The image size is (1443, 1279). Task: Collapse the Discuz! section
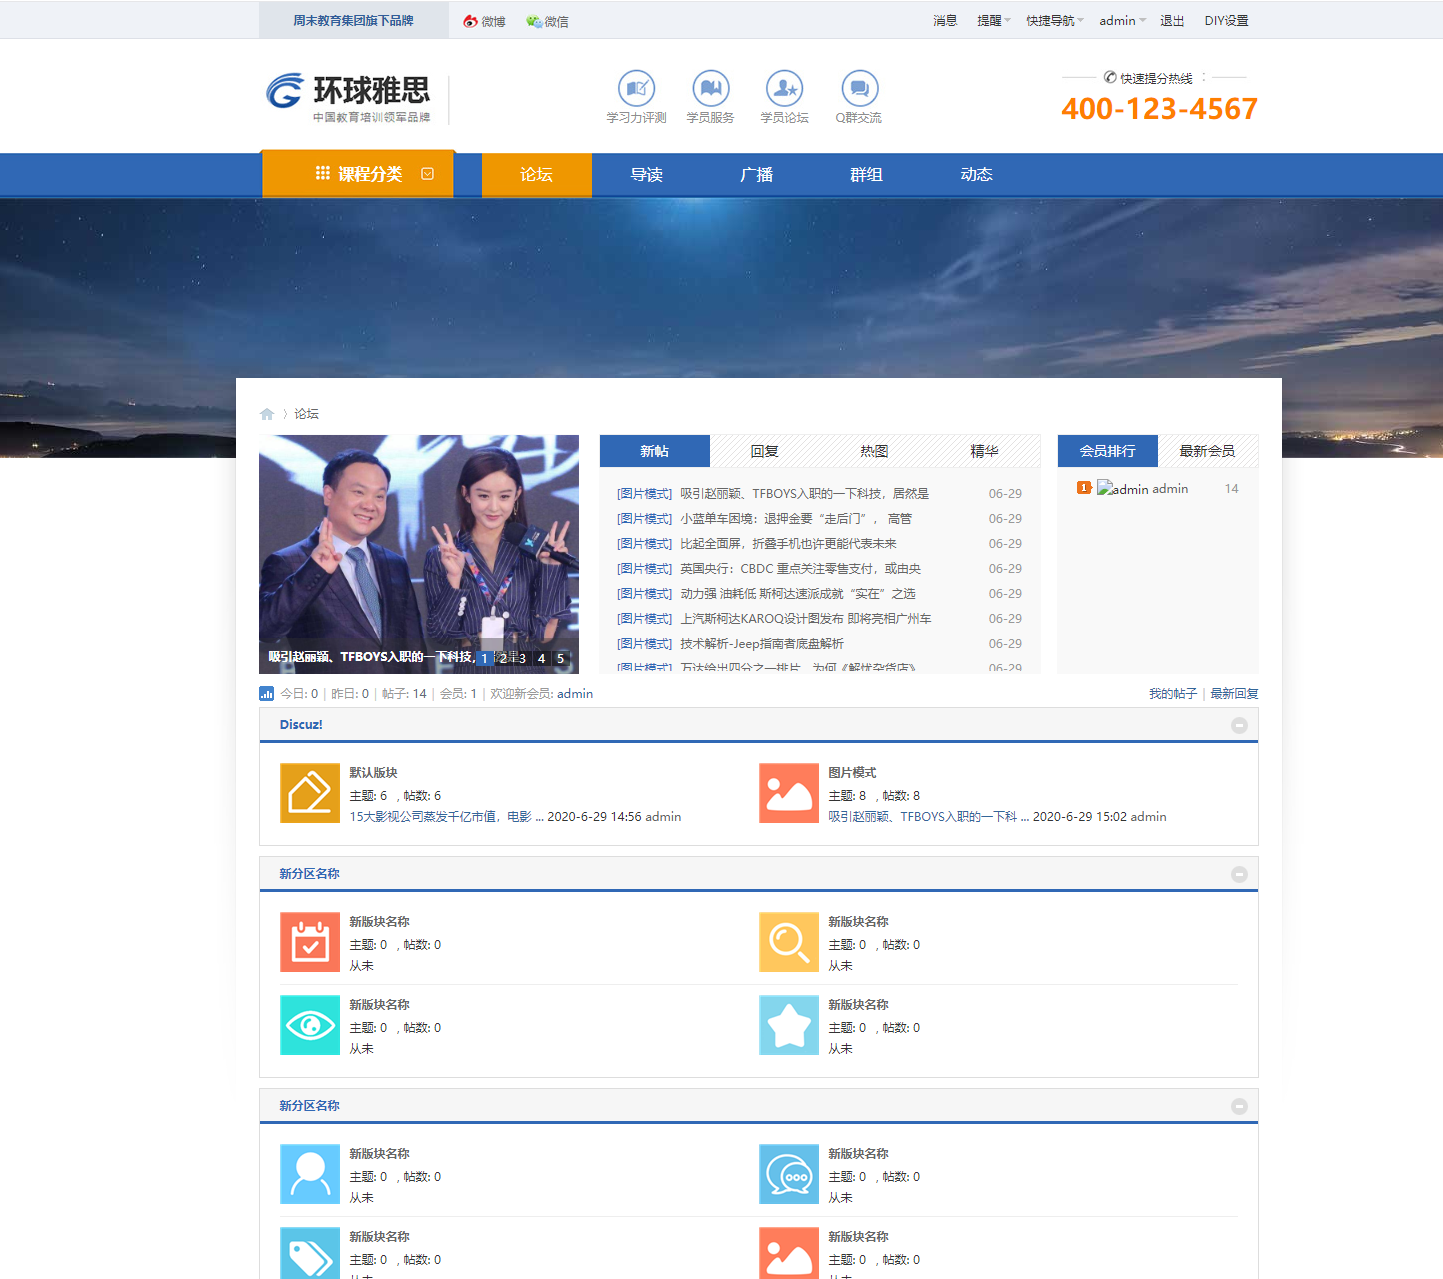point(1239,725)
